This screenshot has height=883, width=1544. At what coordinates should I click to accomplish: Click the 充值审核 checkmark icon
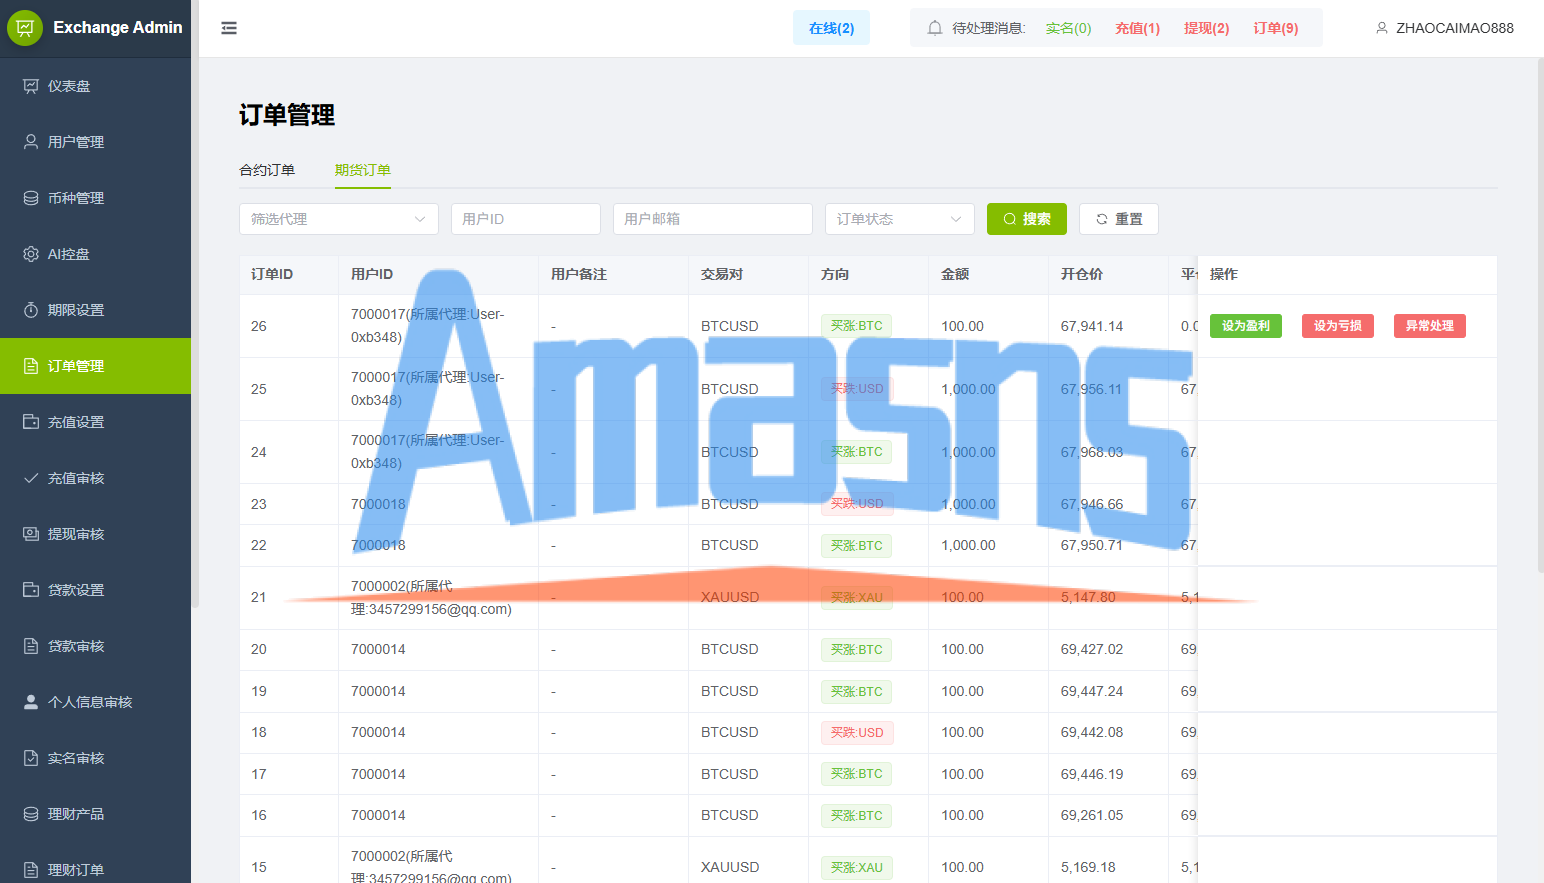pos(31,478)
